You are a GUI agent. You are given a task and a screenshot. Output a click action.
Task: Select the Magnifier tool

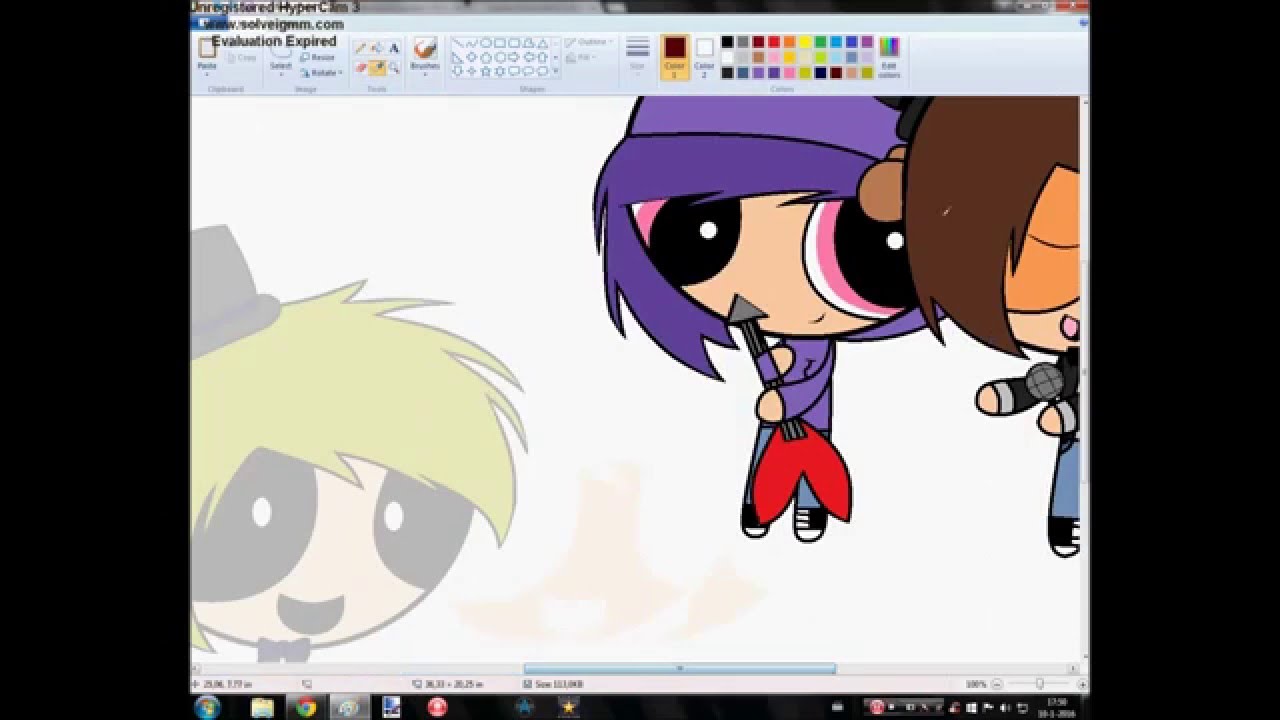click(x=394, y=67)
